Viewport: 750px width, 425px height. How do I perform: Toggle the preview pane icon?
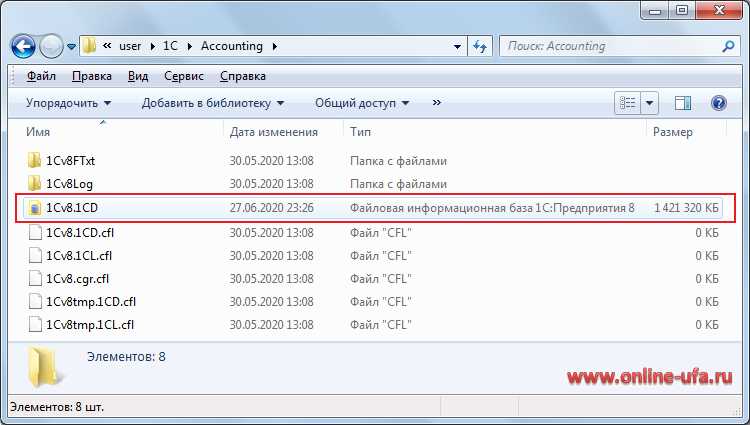[683, 103]
